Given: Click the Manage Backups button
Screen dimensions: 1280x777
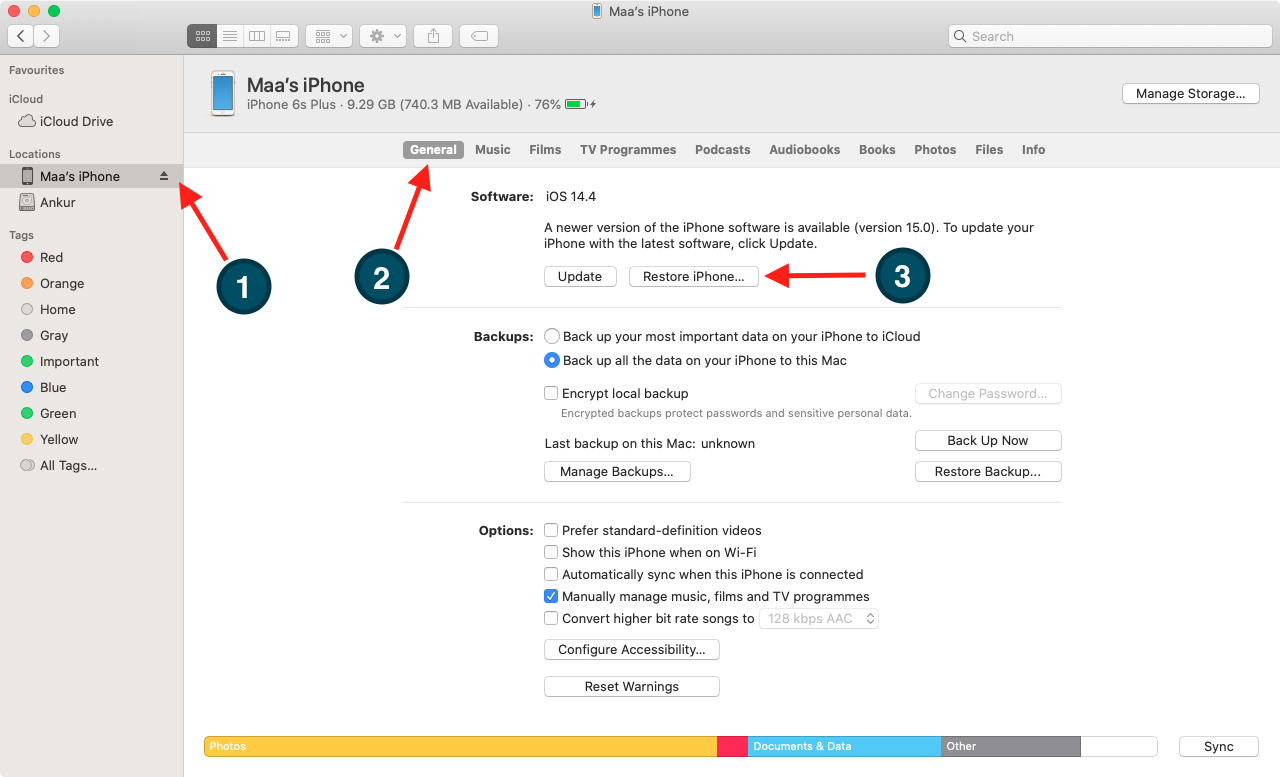Looking at the screenshot, I should coord(617,471).
